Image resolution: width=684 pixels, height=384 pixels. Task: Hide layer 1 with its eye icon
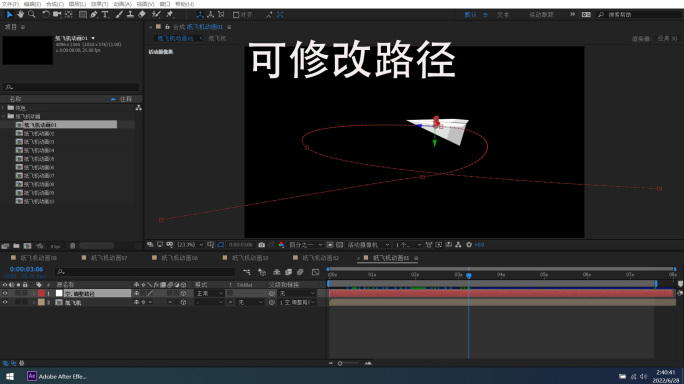click(x=5, y=293)
